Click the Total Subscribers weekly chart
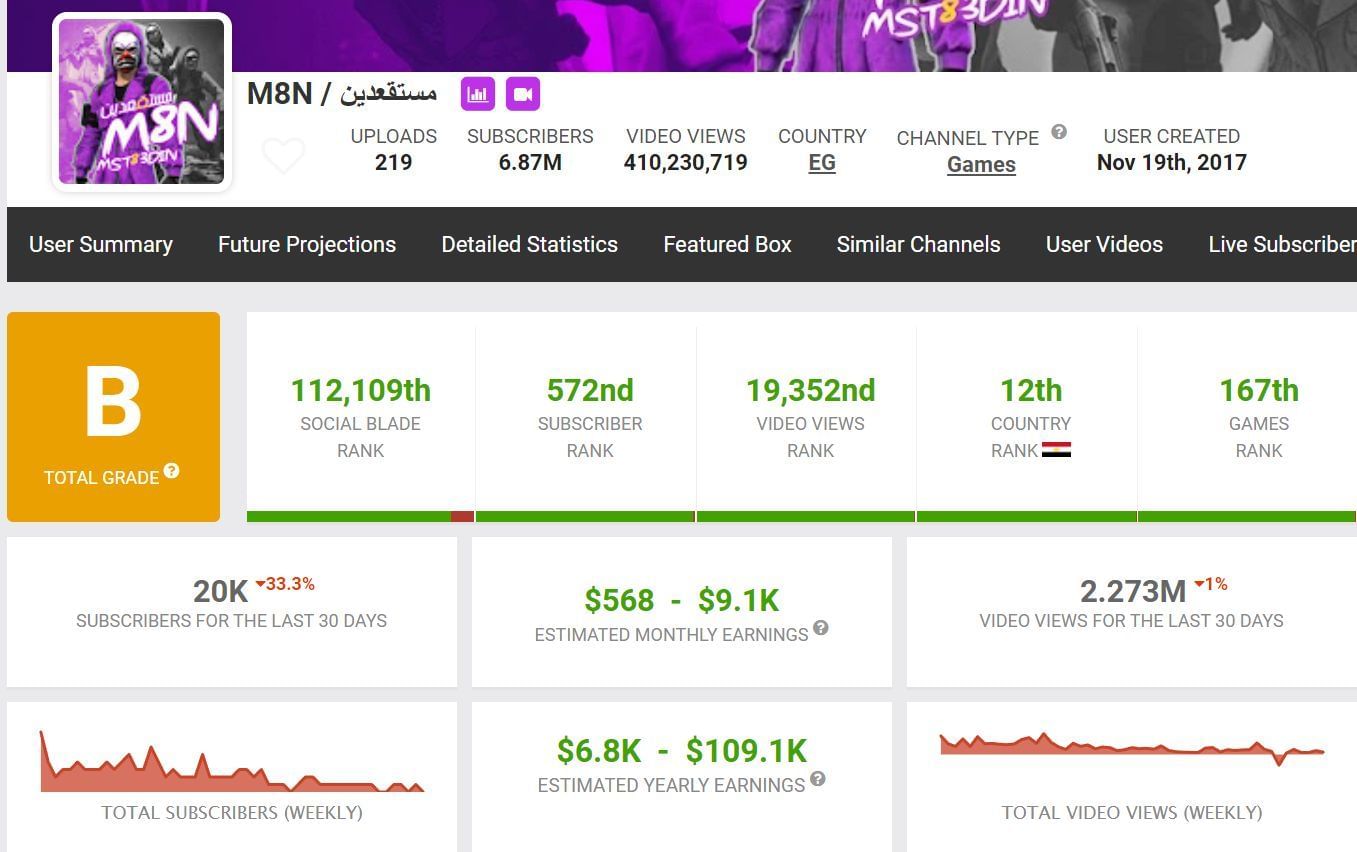 click(x=232, y=766)
